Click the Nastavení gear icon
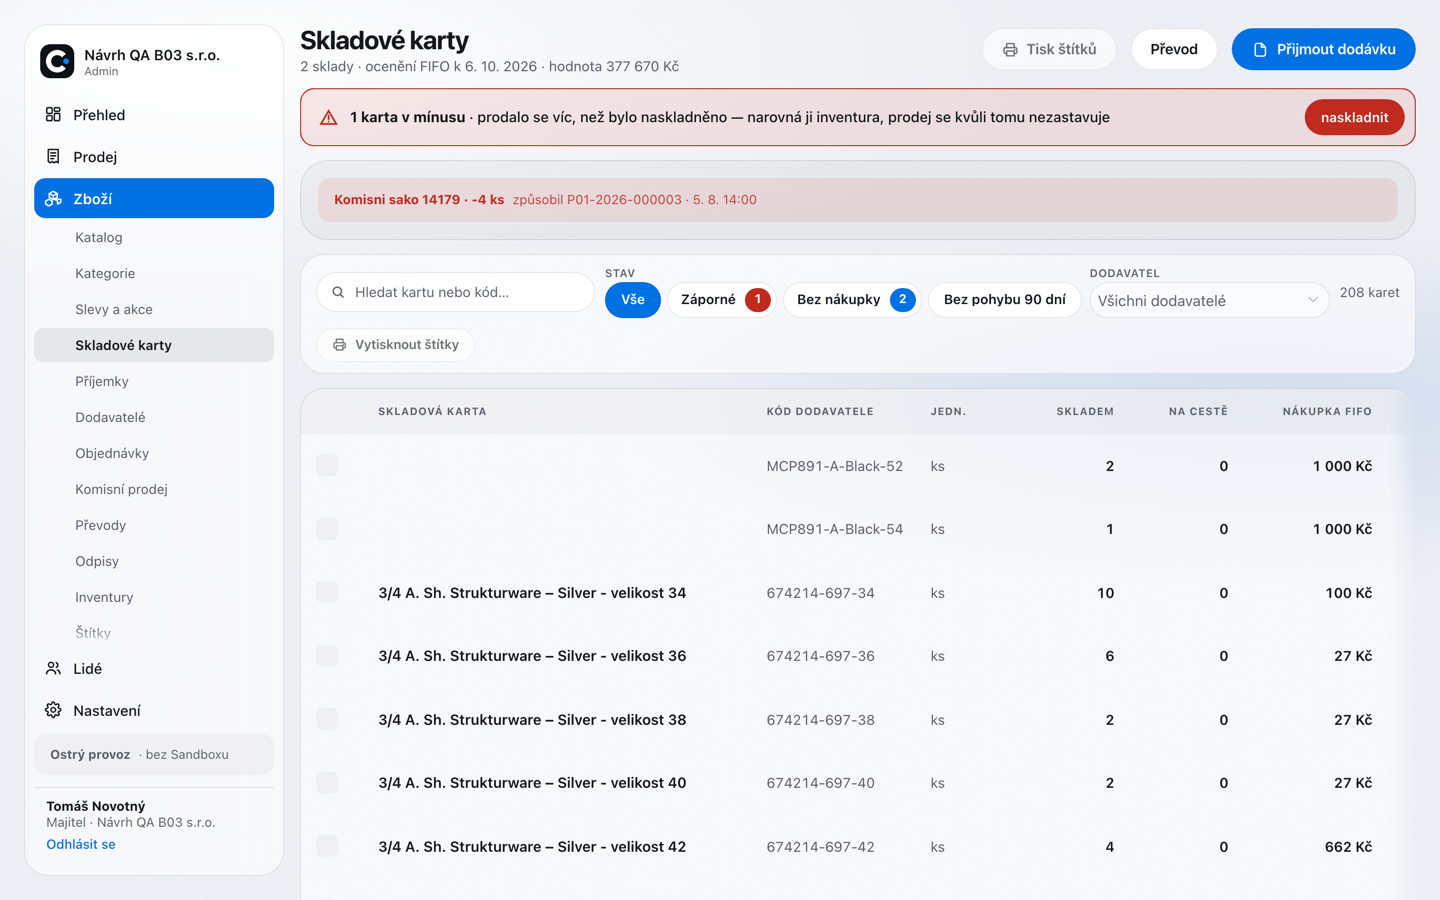The image size is (1440, 900). [x=53, y=710]
